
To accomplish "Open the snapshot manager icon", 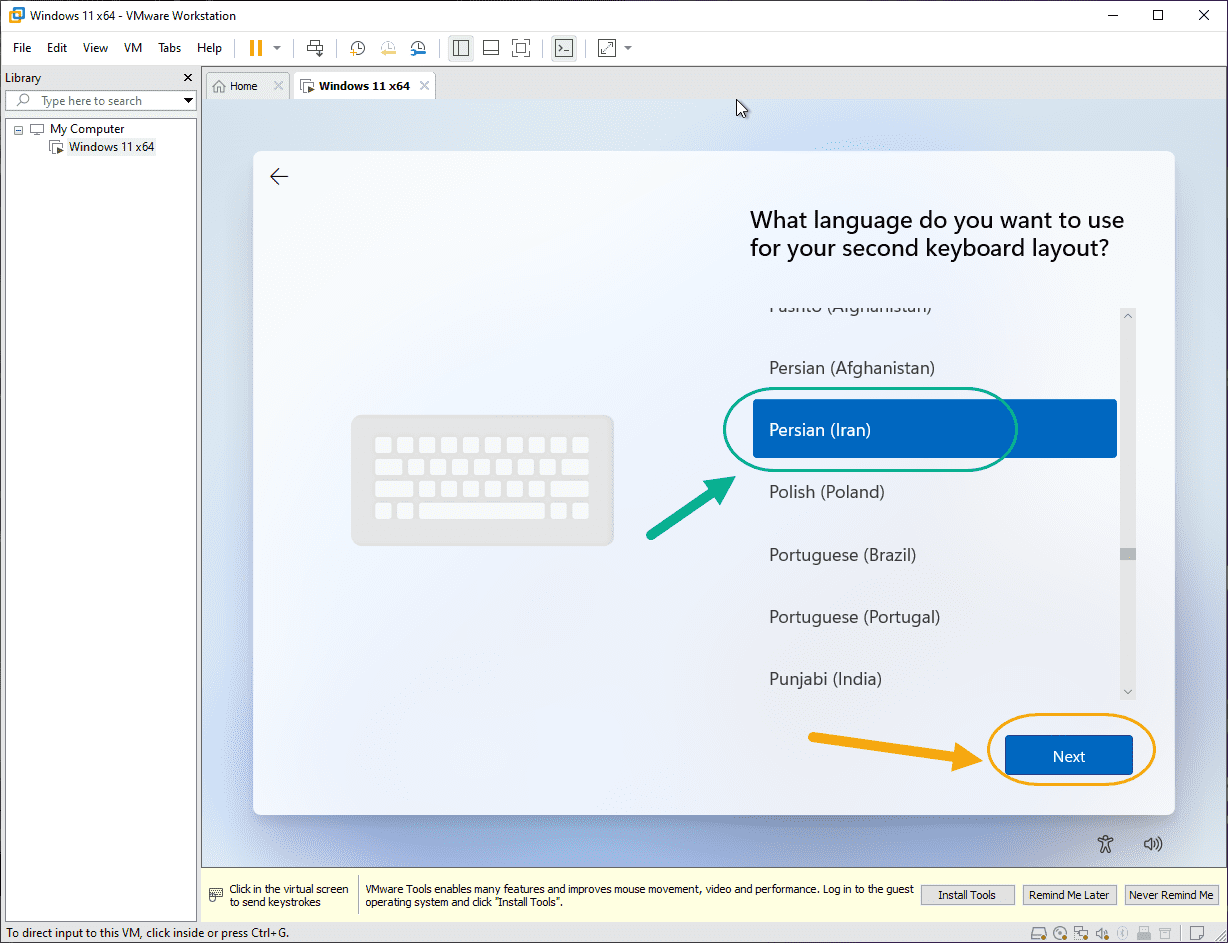I will coord(418,48).
